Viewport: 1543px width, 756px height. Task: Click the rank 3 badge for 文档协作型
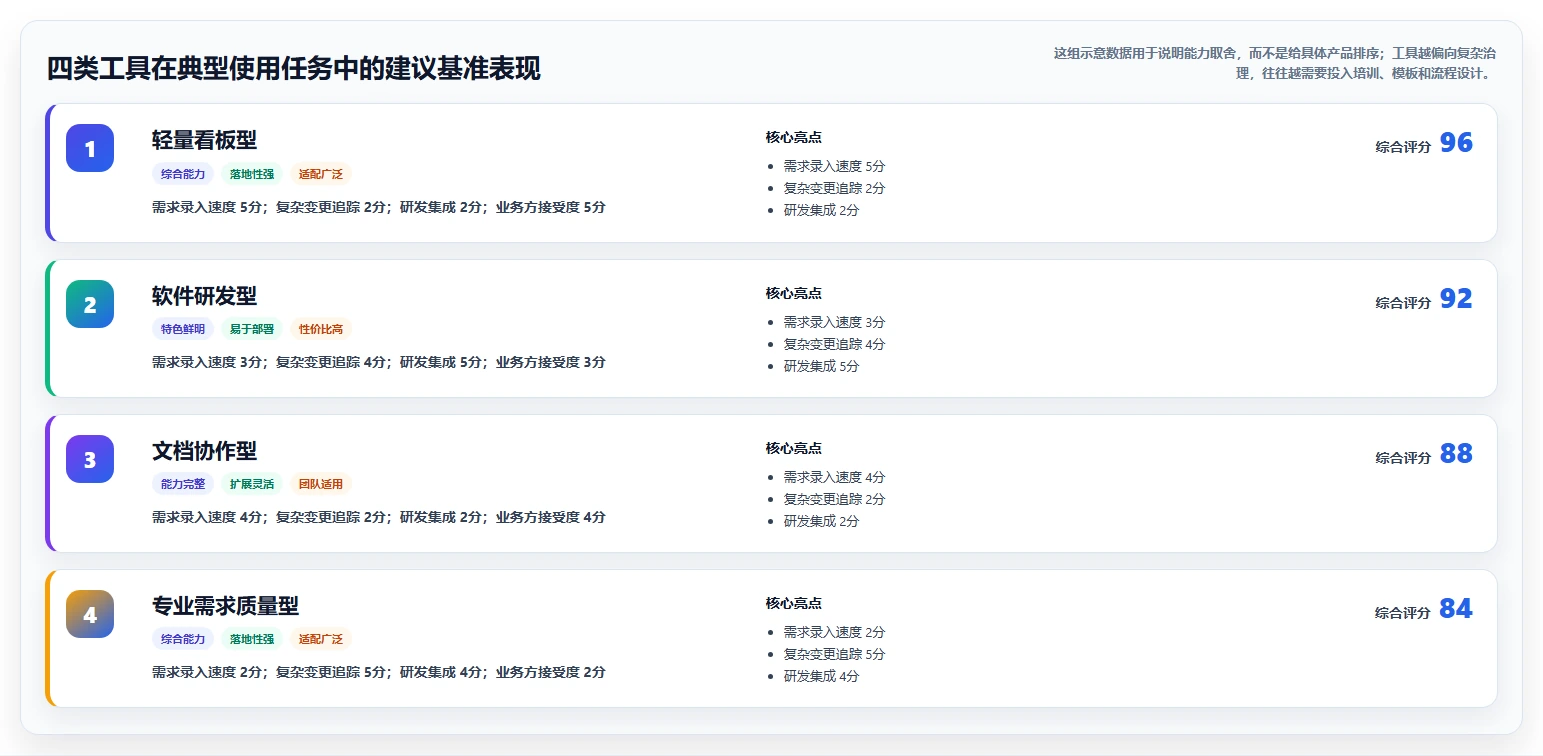click(90, 459)
